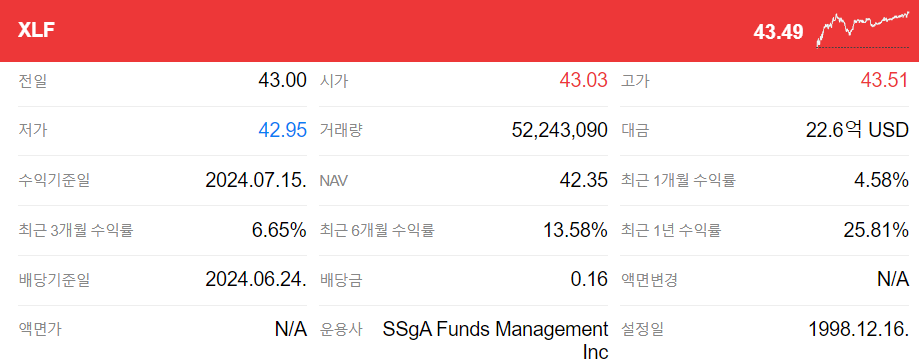
Task: Select the 3-month return 6.65%
Action: (x=279, y=230)
